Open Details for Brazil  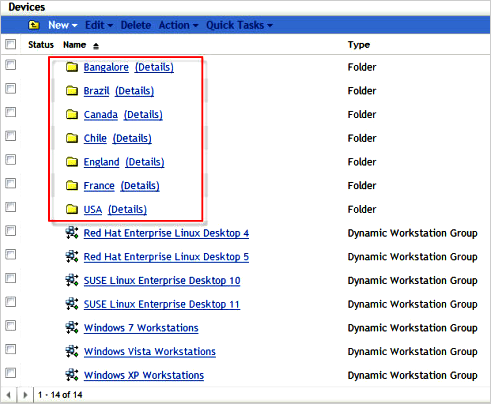click(135, 91)
